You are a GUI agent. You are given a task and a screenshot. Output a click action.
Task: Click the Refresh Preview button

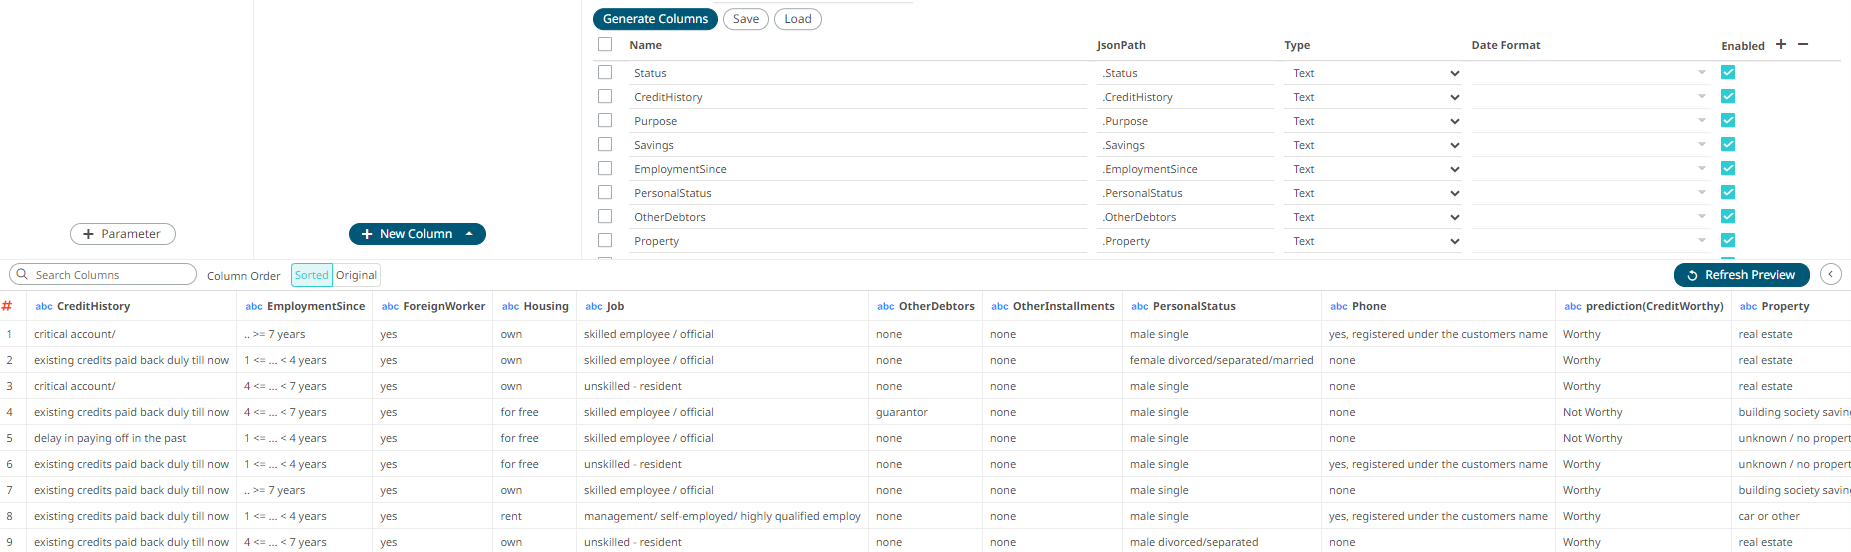point(1741,275)
